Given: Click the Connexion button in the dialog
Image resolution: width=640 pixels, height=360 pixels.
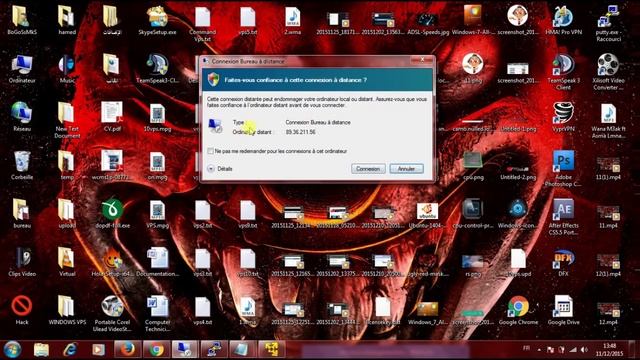Looking at the screenshot, I should [368, 169].
